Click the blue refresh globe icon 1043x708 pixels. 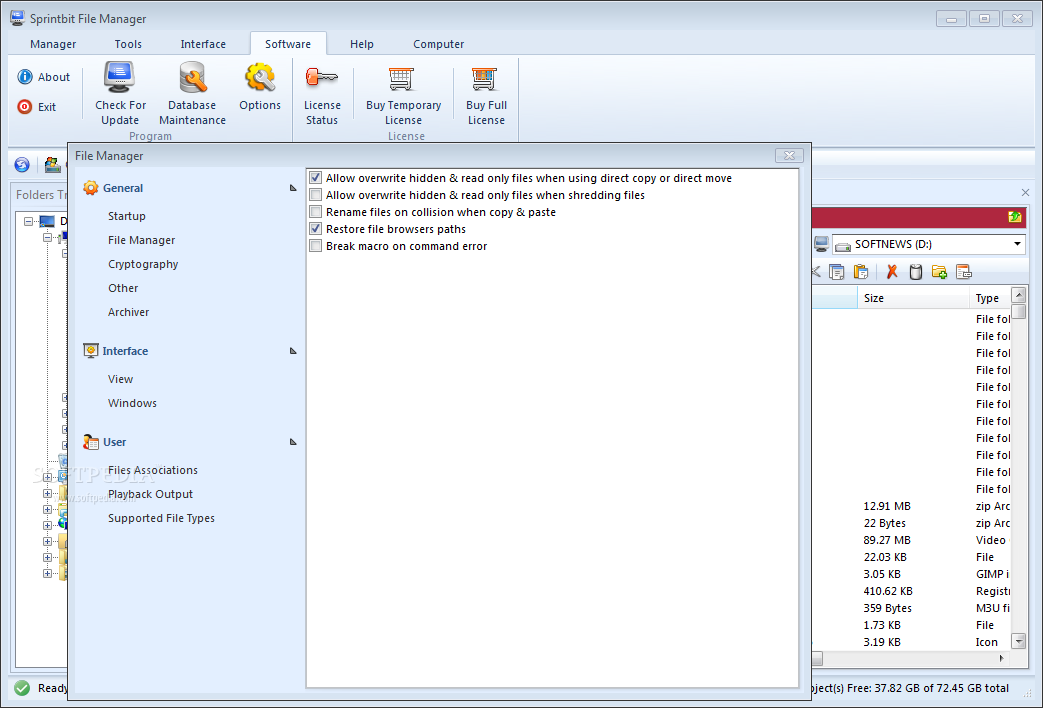click(22, 164)
